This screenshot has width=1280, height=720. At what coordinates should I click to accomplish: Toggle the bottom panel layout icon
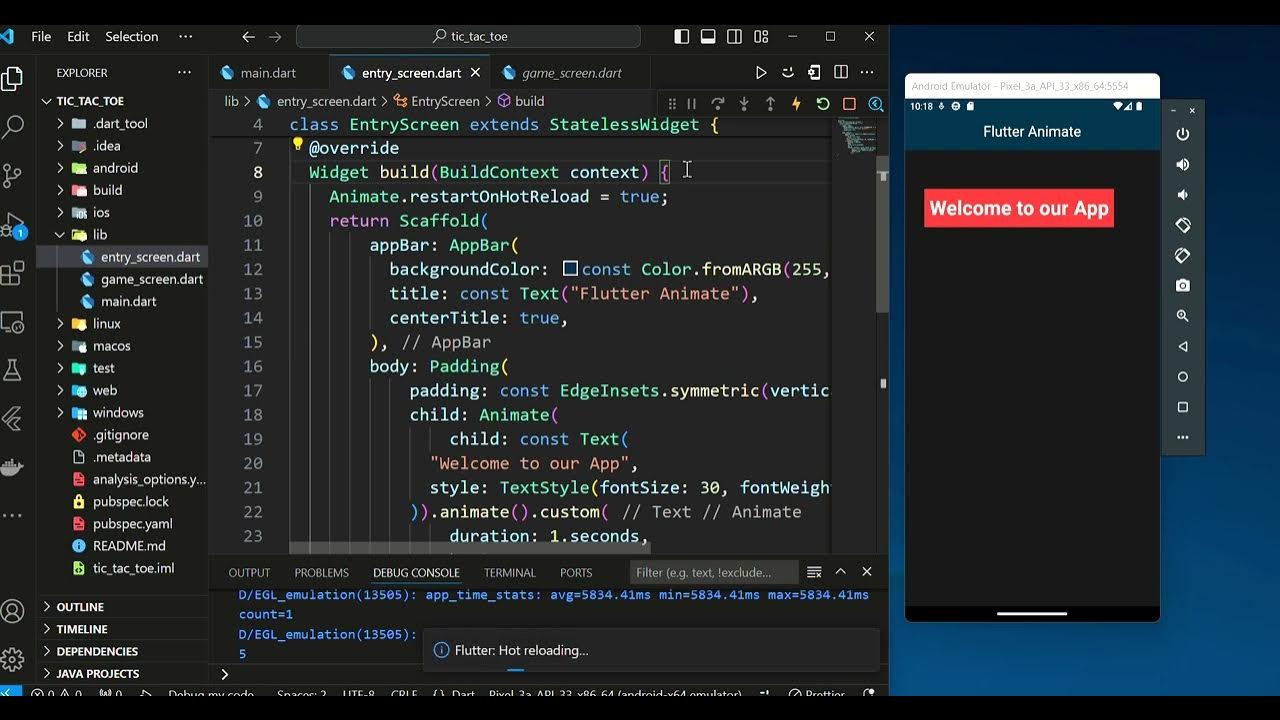click(708, 36)
